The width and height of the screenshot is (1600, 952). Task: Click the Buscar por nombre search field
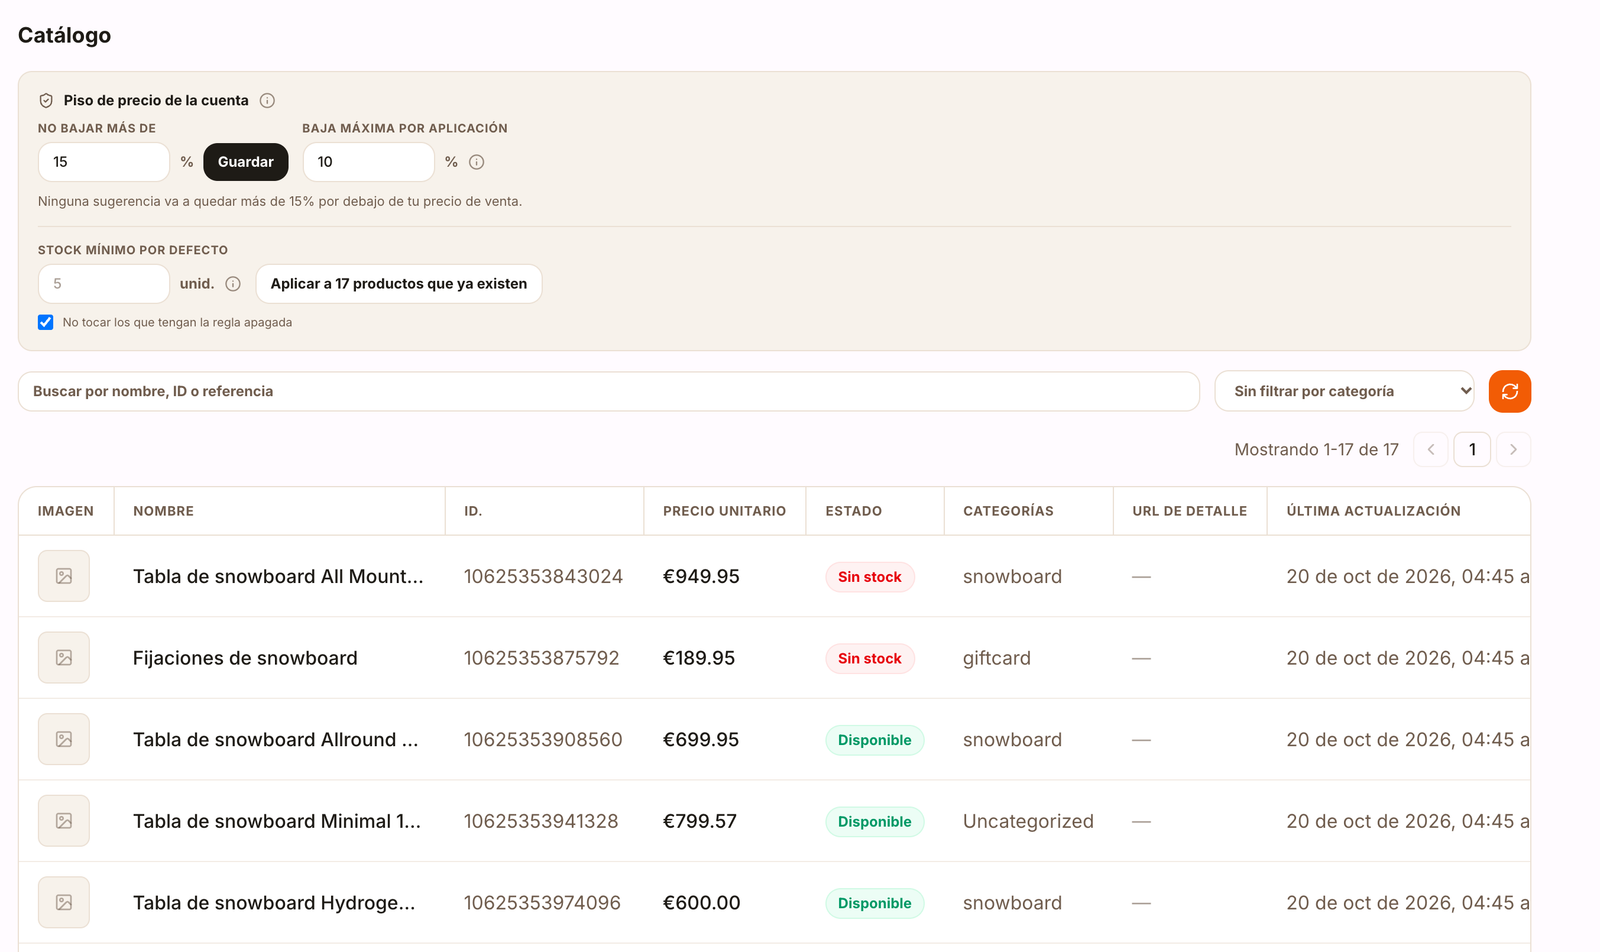tap(609, 391)
